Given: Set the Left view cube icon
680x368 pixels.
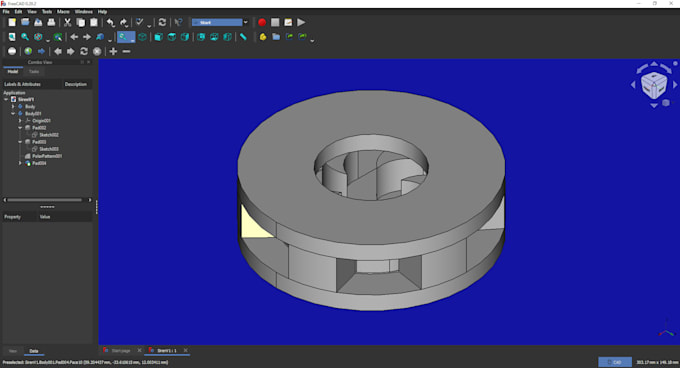Looking at the screenshot, I should click(227, 37).
